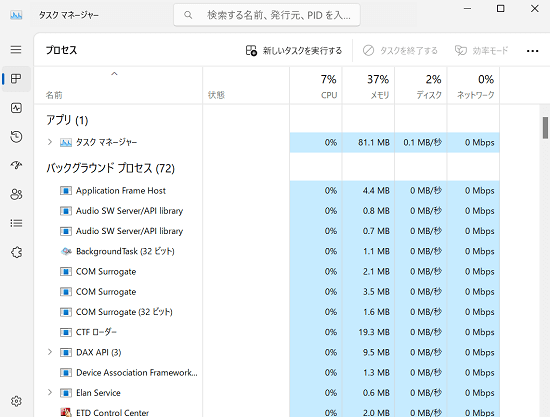This screenshot has width=550, height=417.
Task: Click the 効率モード efficiency mode button
Action: pos(481,51)
